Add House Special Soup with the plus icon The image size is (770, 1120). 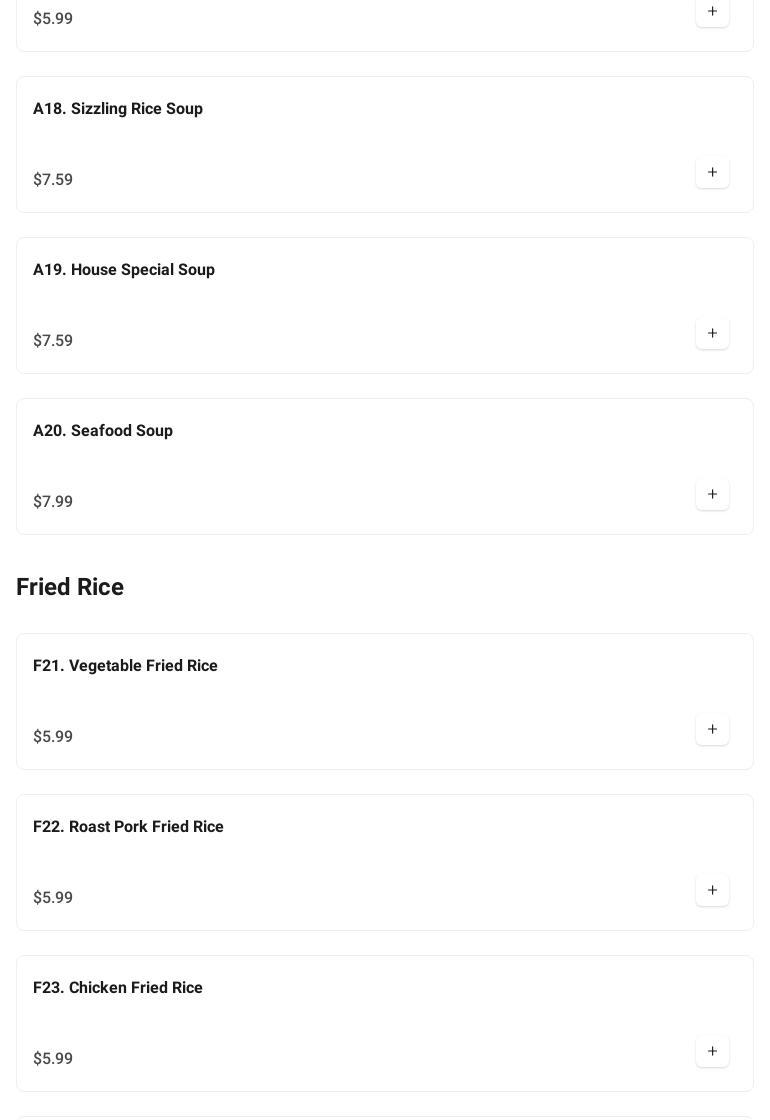tap(712, 334)
